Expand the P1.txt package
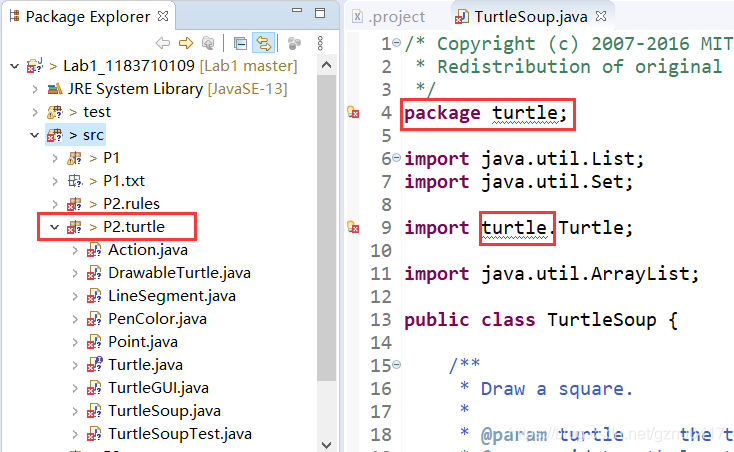Image resolution: width=734 pixels, height=452 pixels. pyautogui.click(x=55, y=181)
